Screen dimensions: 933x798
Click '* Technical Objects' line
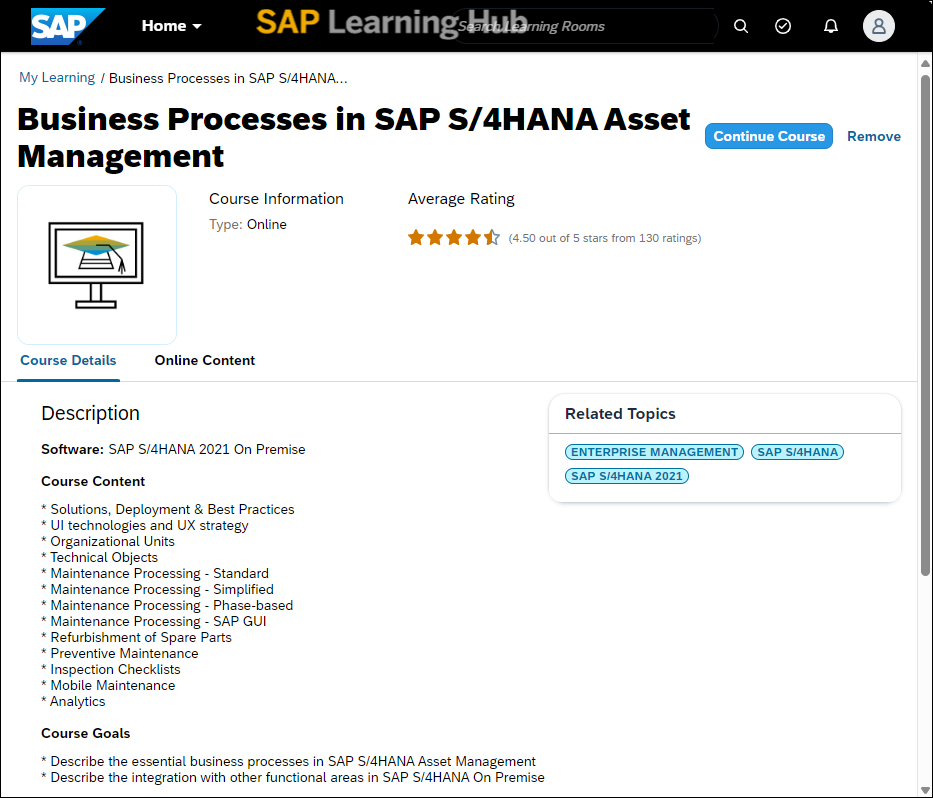click(x=99, y=558)
